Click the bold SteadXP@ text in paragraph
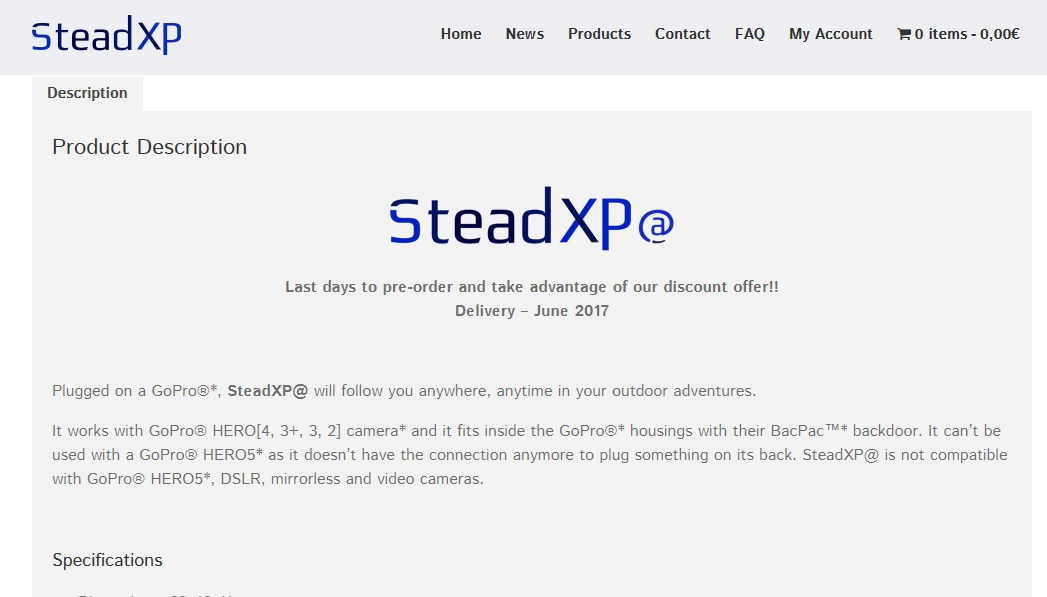 click(x=267, y=391)
